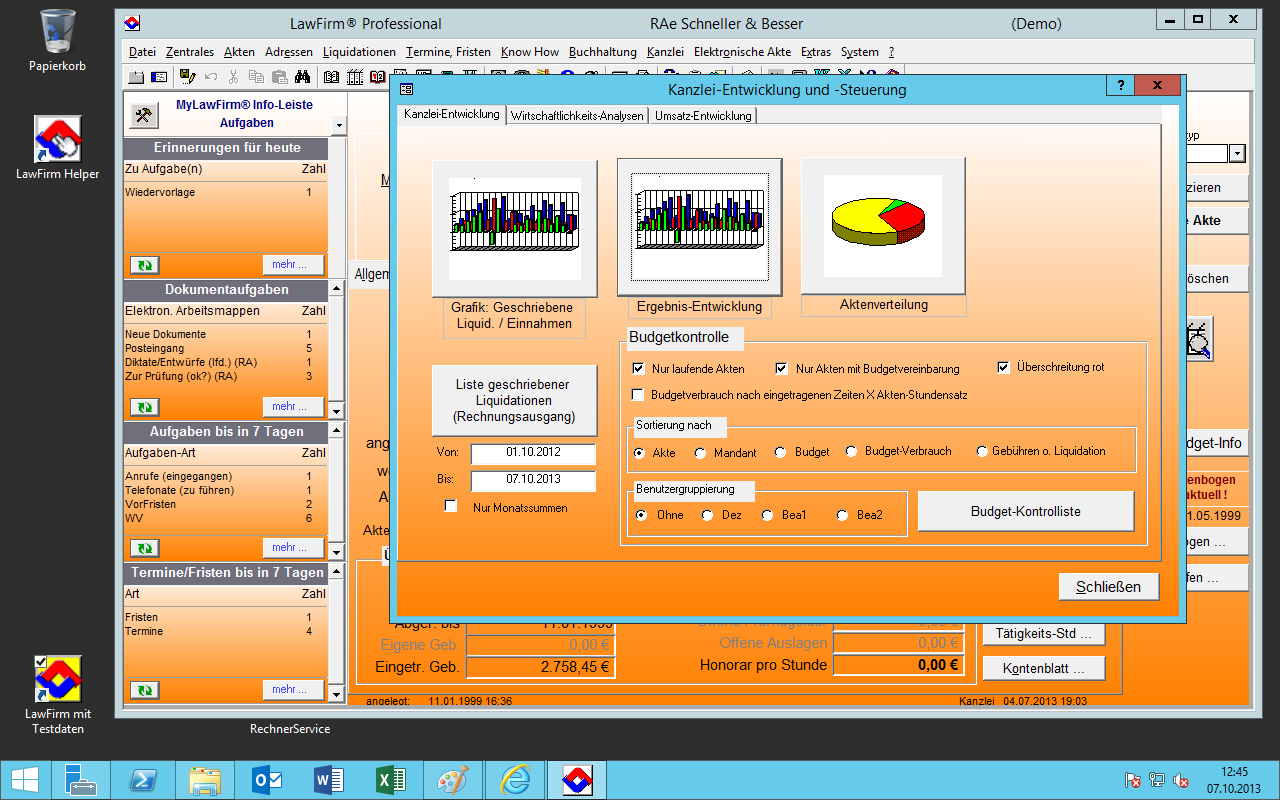Toggle Überschreitung rot checkbox
1280x800 pixels.
tap(1003, 367)
